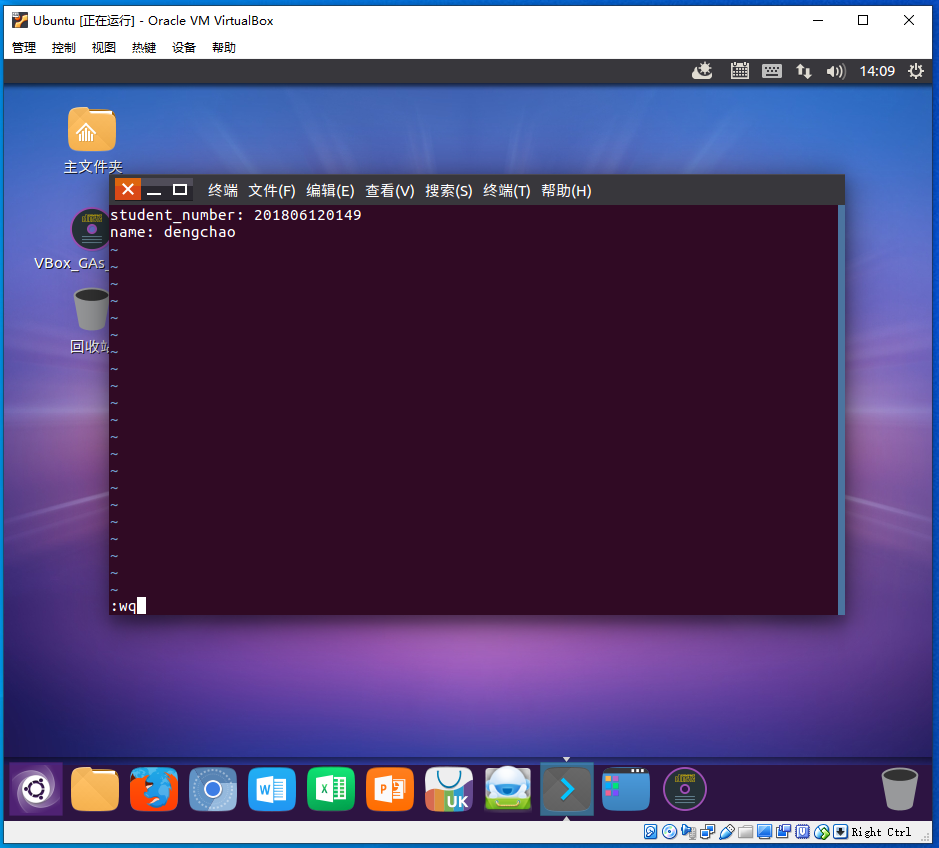Click the recording status icon
This screenshot has width=939, height=848.
pyautogui.click(x=783, y=832)
